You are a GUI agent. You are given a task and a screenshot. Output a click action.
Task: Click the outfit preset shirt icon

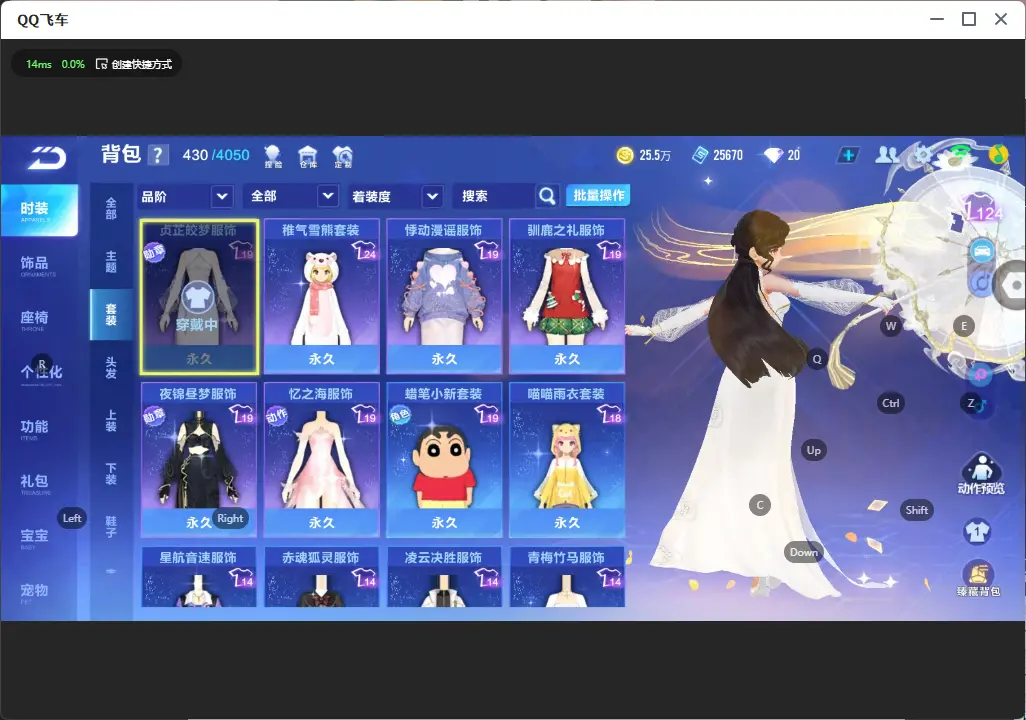tap(978, 531)
